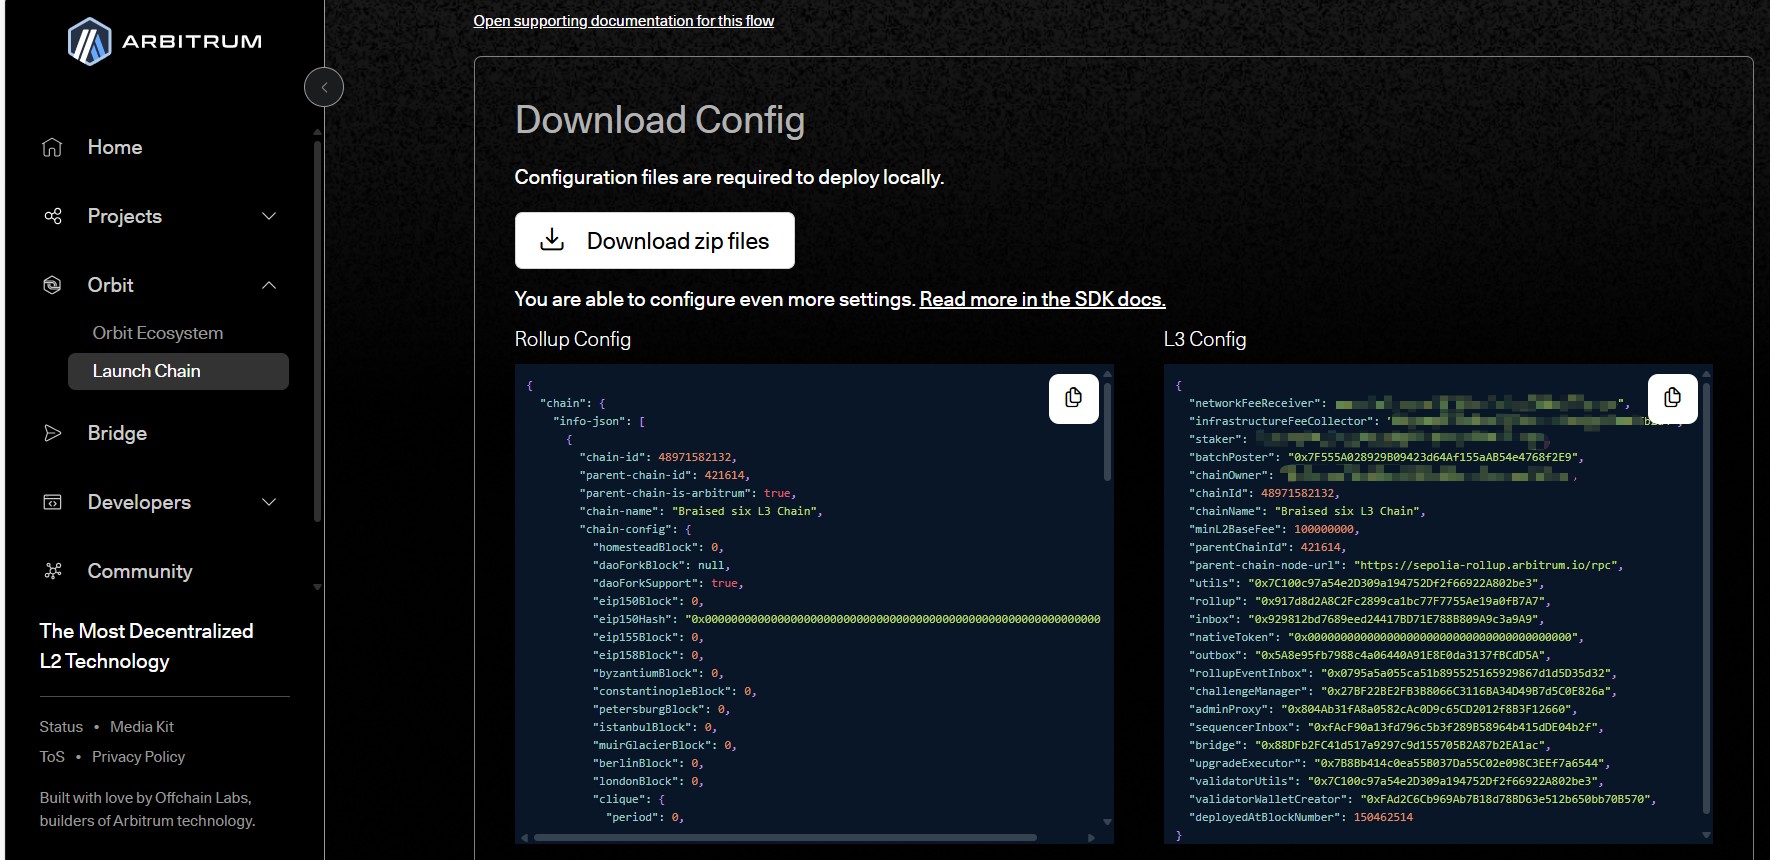Click the "parent-chain-id" 421614 line
Image resolution: width=1770 pixels, height=860 pixels.
tap(664, 475)
